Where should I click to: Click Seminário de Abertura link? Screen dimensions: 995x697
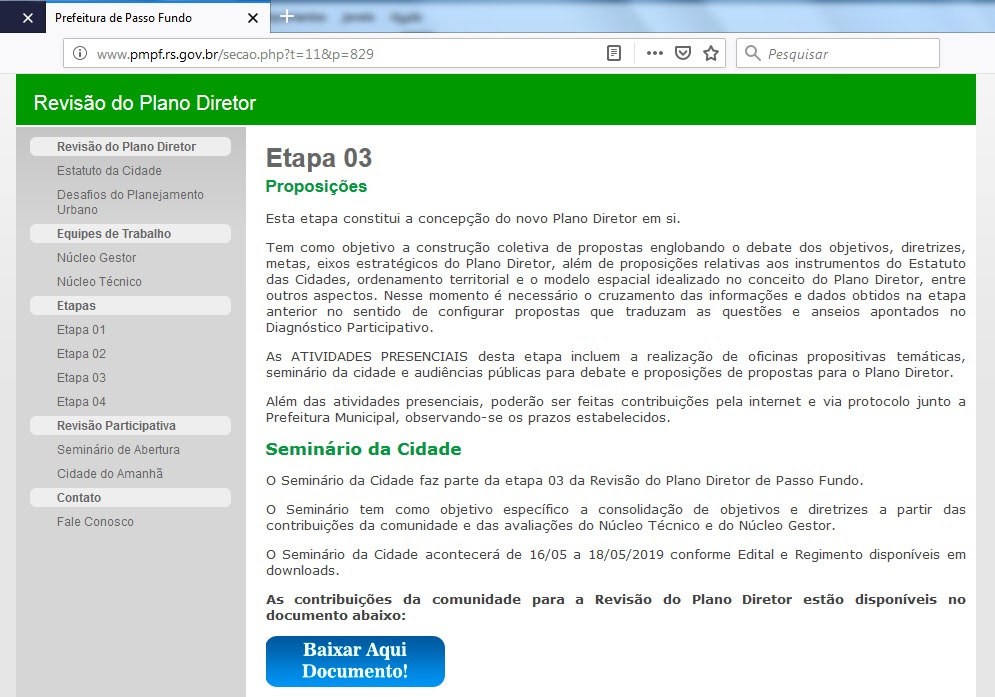(x=118, y=450)
